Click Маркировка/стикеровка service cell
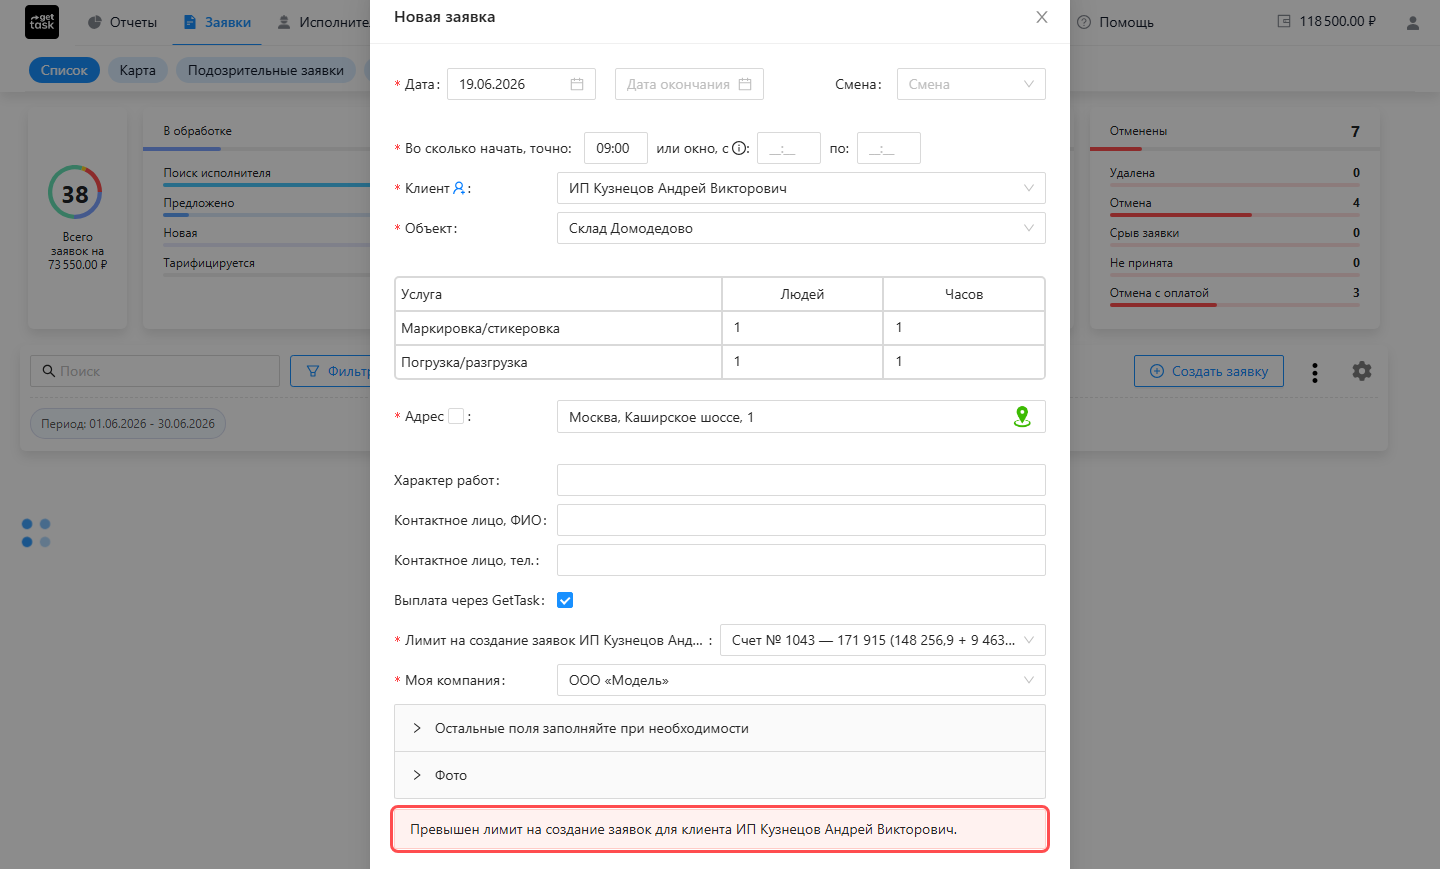 558,328
